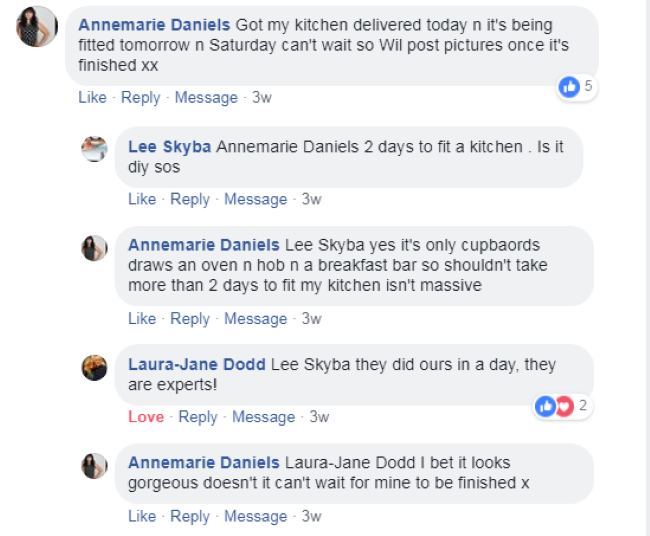The image size is (650, 536).
Task: Click the thumbs-up reaction icon on the top comment
Action: coord(570,87)
